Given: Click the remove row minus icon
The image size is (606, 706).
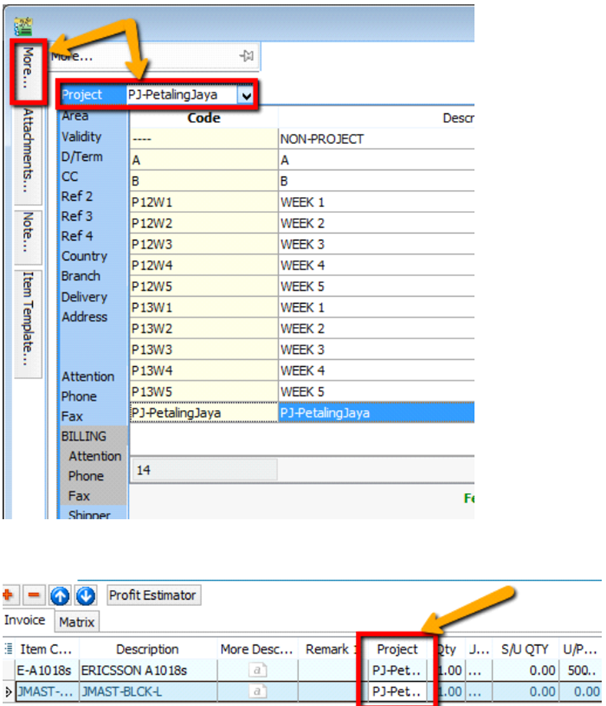Looking at the screenshot, I should pos(35,595).
